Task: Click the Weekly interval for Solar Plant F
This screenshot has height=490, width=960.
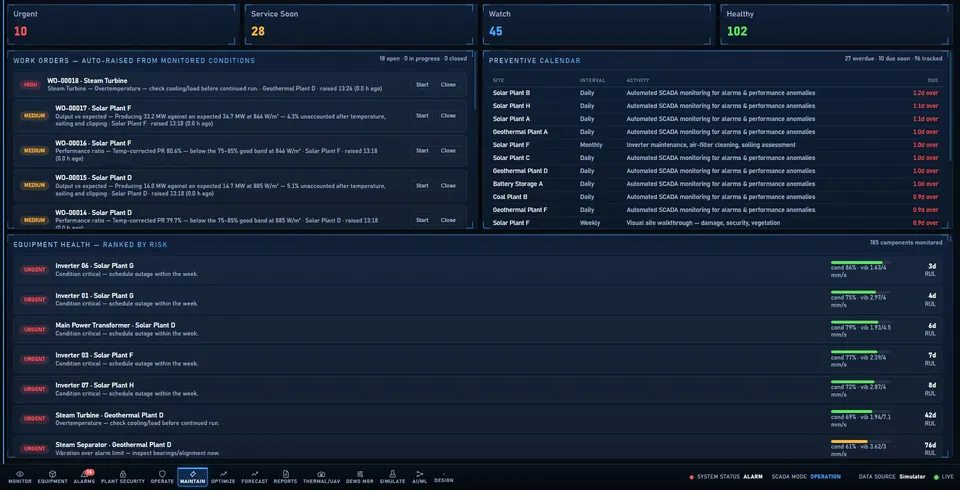Action: point(590,223)
